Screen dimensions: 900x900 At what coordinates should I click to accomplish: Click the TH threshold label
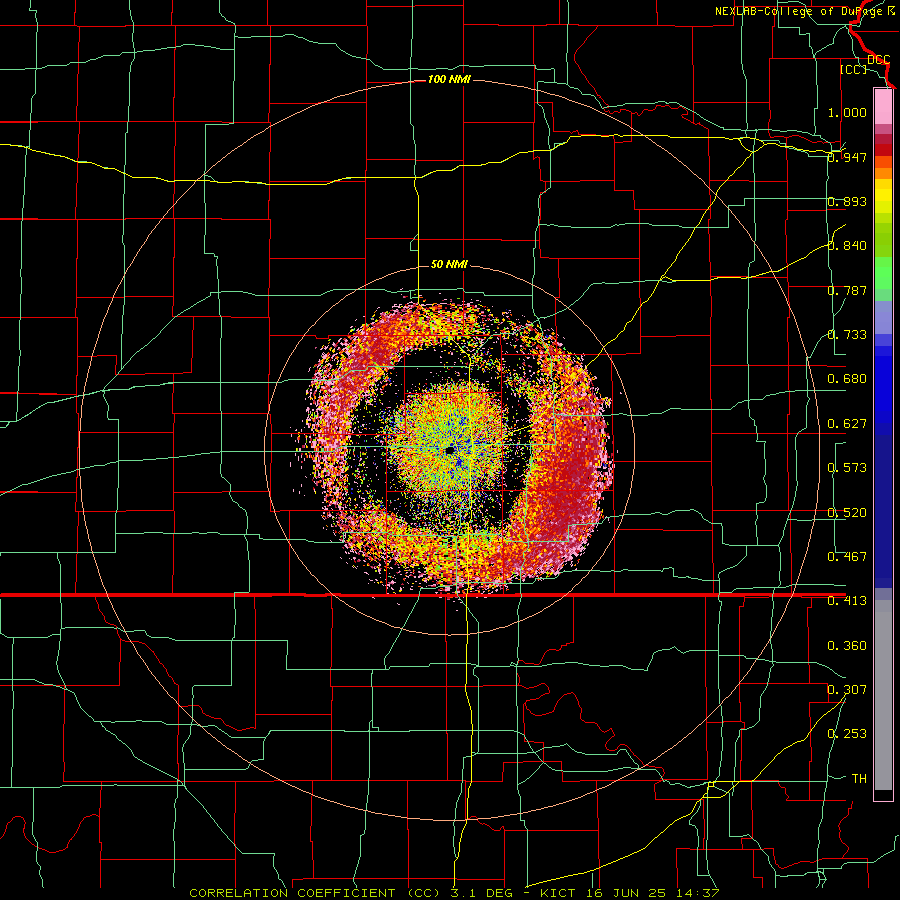(x=859, y=779)
